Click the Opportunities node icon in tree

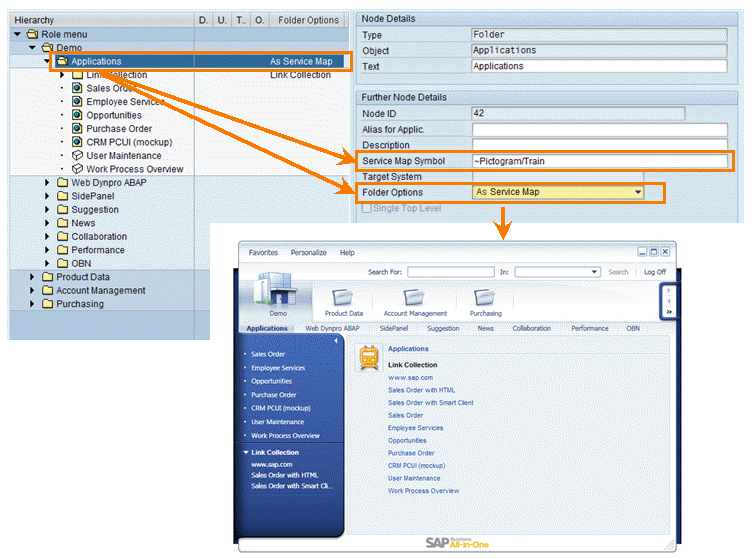(x=77, y=115)
